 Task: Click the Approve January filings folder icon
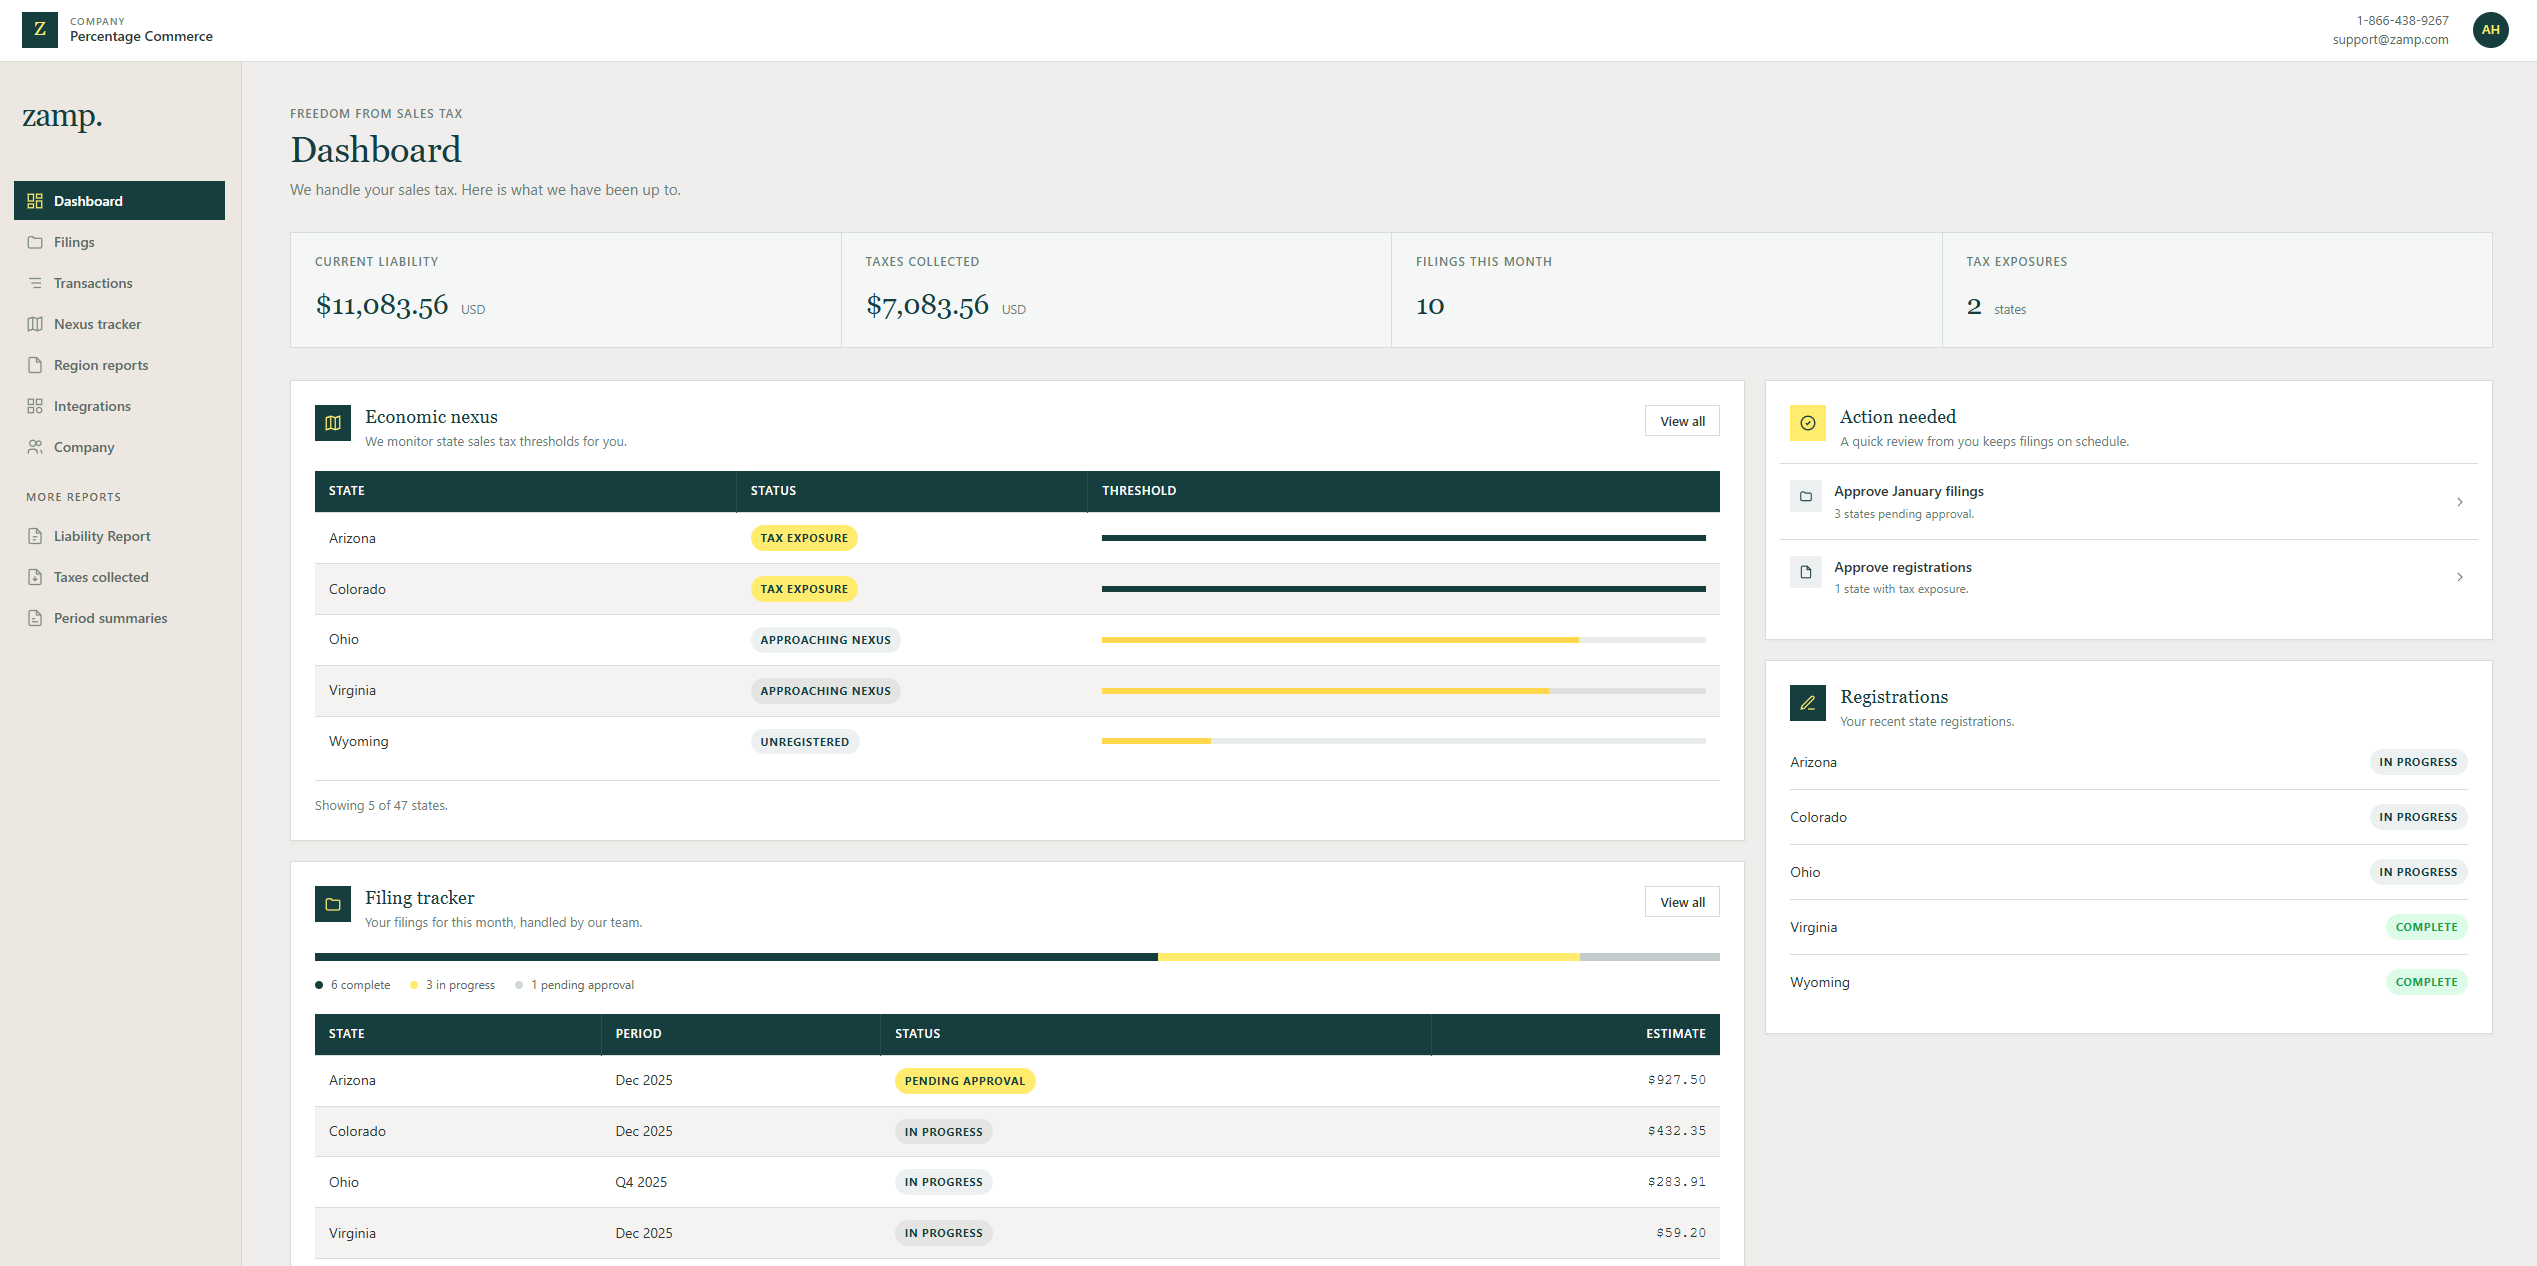[1805, 496]
